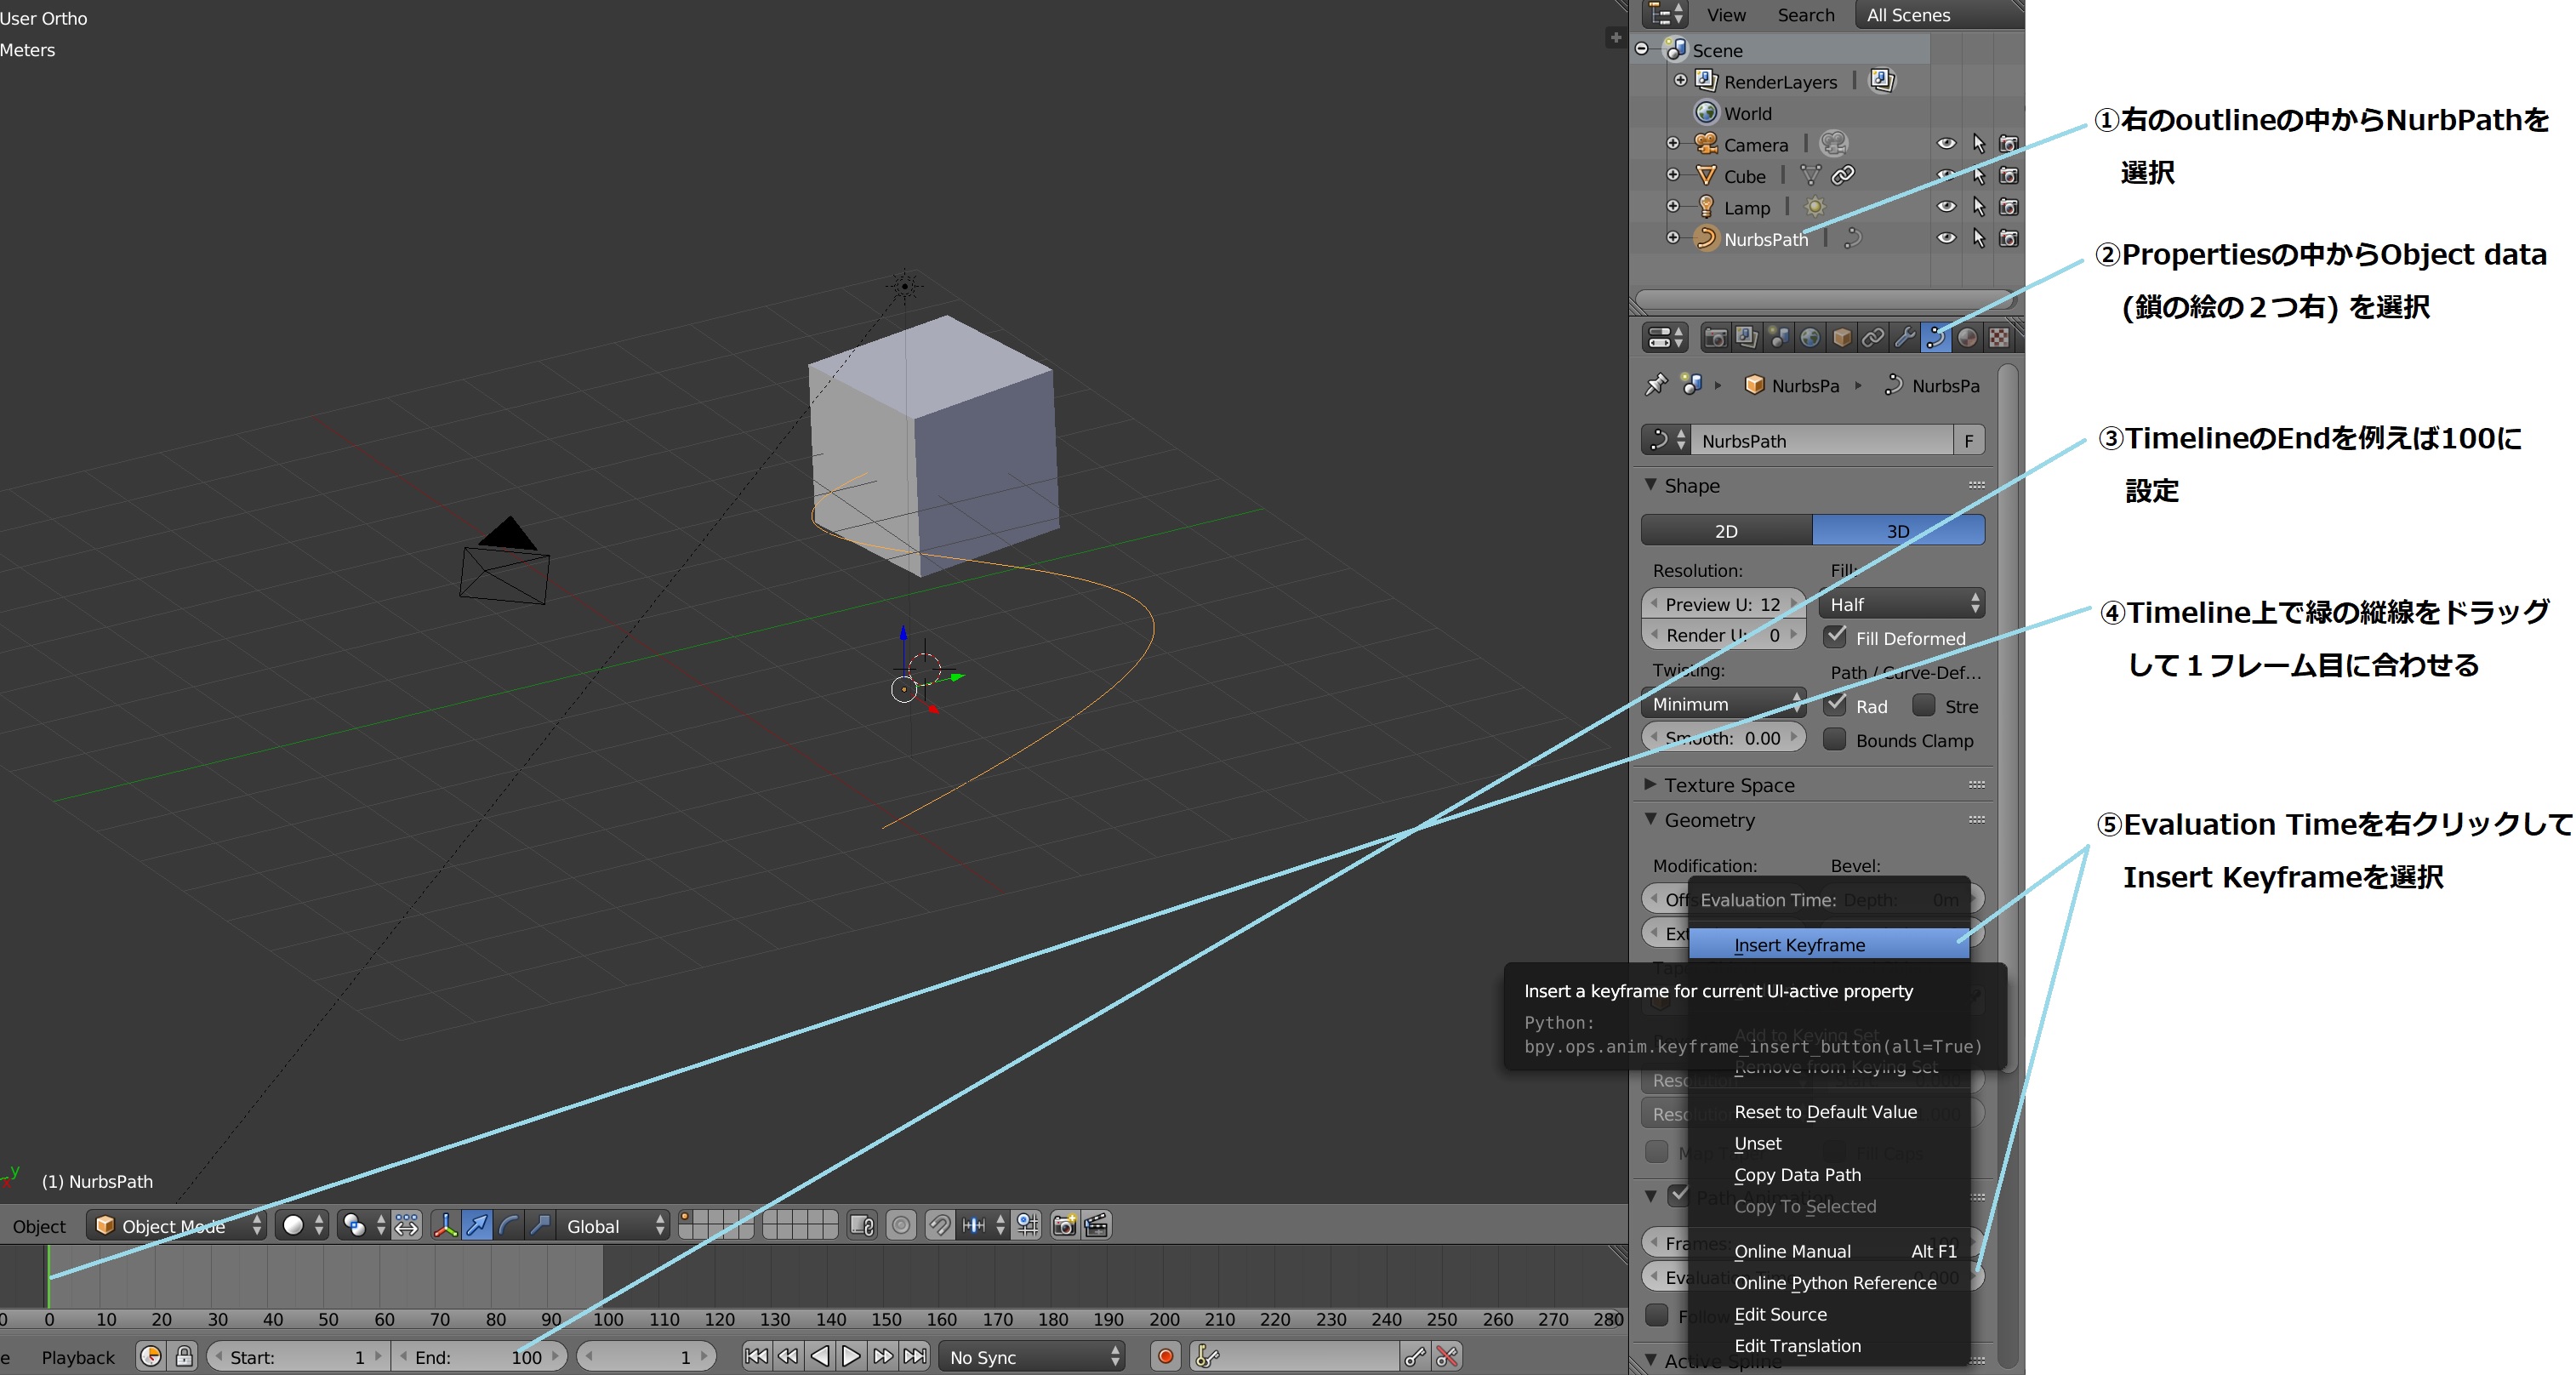Open the Object Mode dropdown
This screenshot has height=1375, width=2576.
pos(177,1225)
